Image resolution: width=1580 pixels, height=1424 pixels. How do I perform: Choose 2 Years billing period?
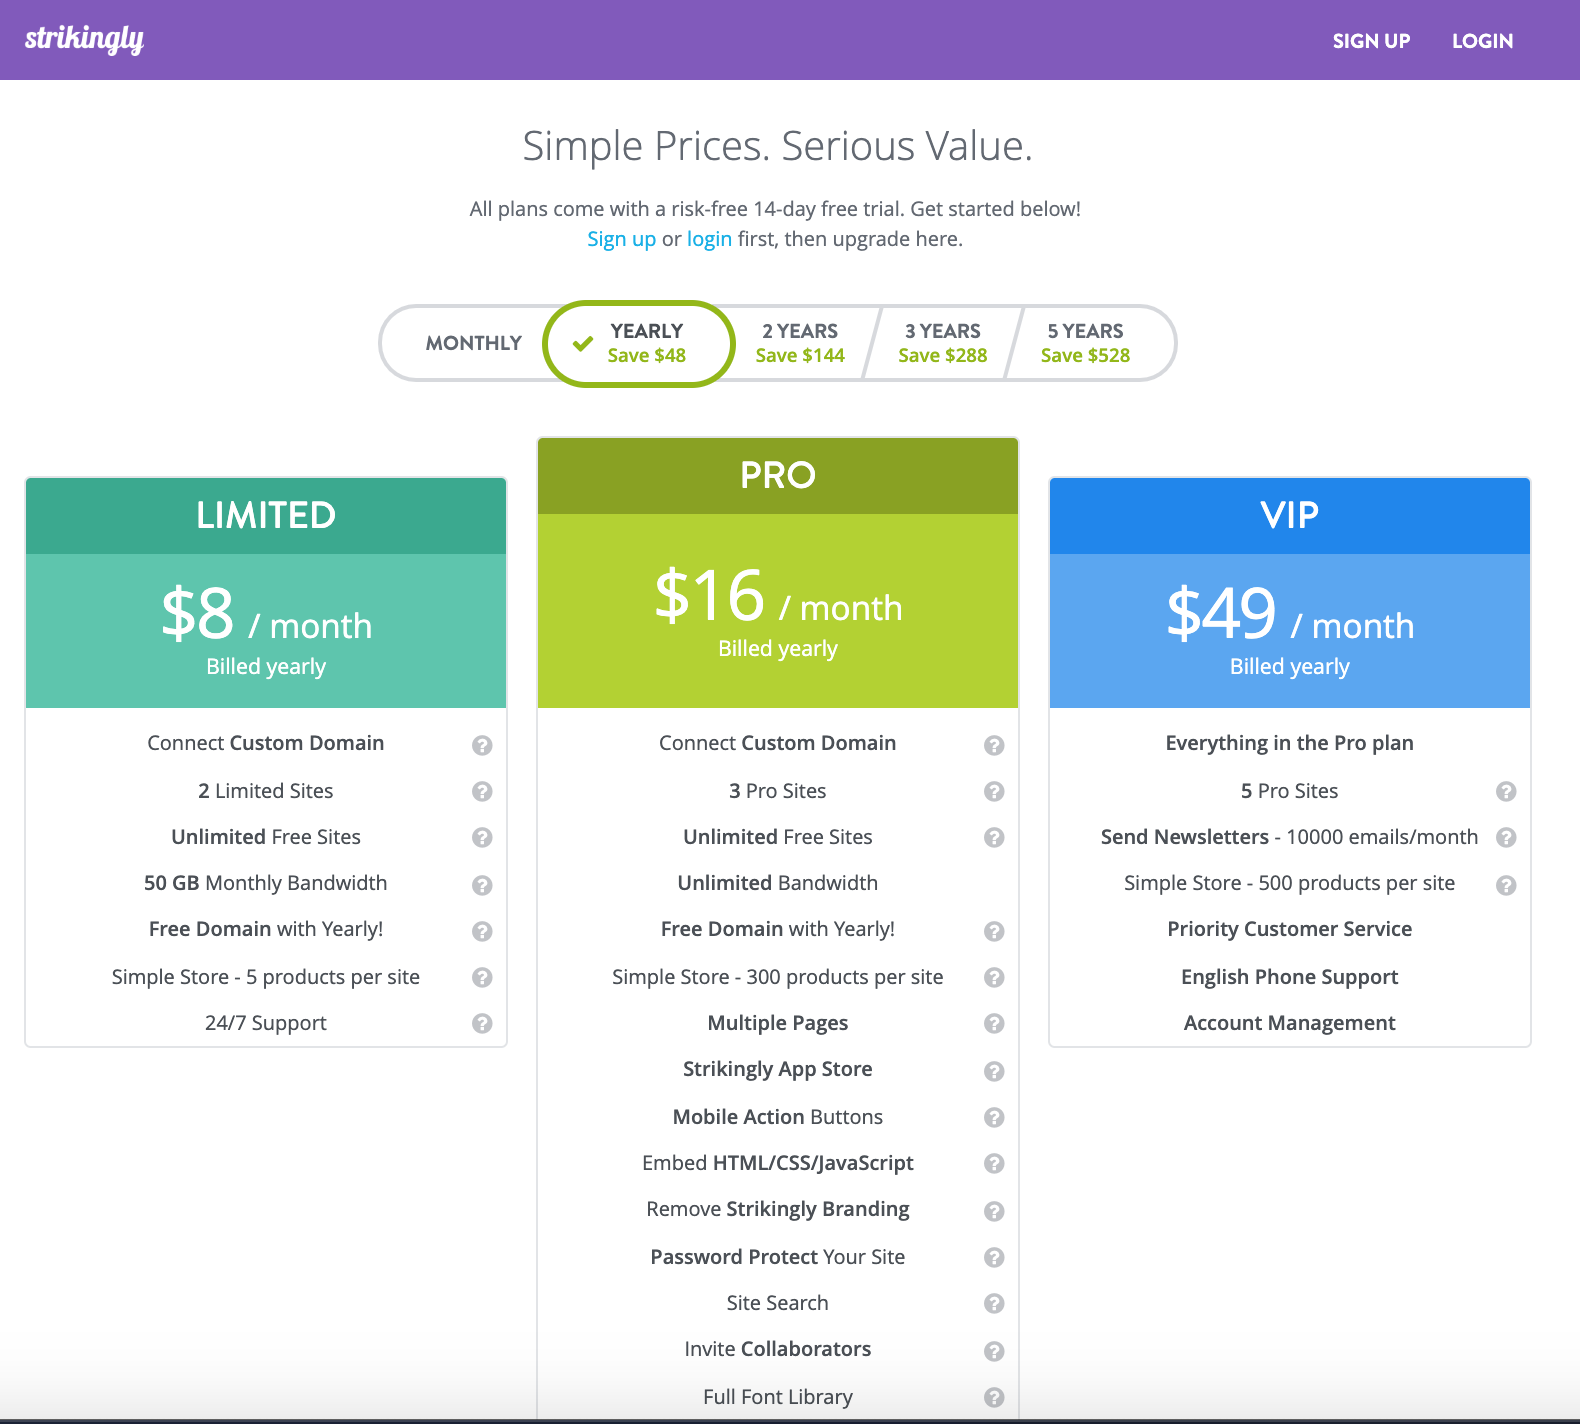click(800, 343)
